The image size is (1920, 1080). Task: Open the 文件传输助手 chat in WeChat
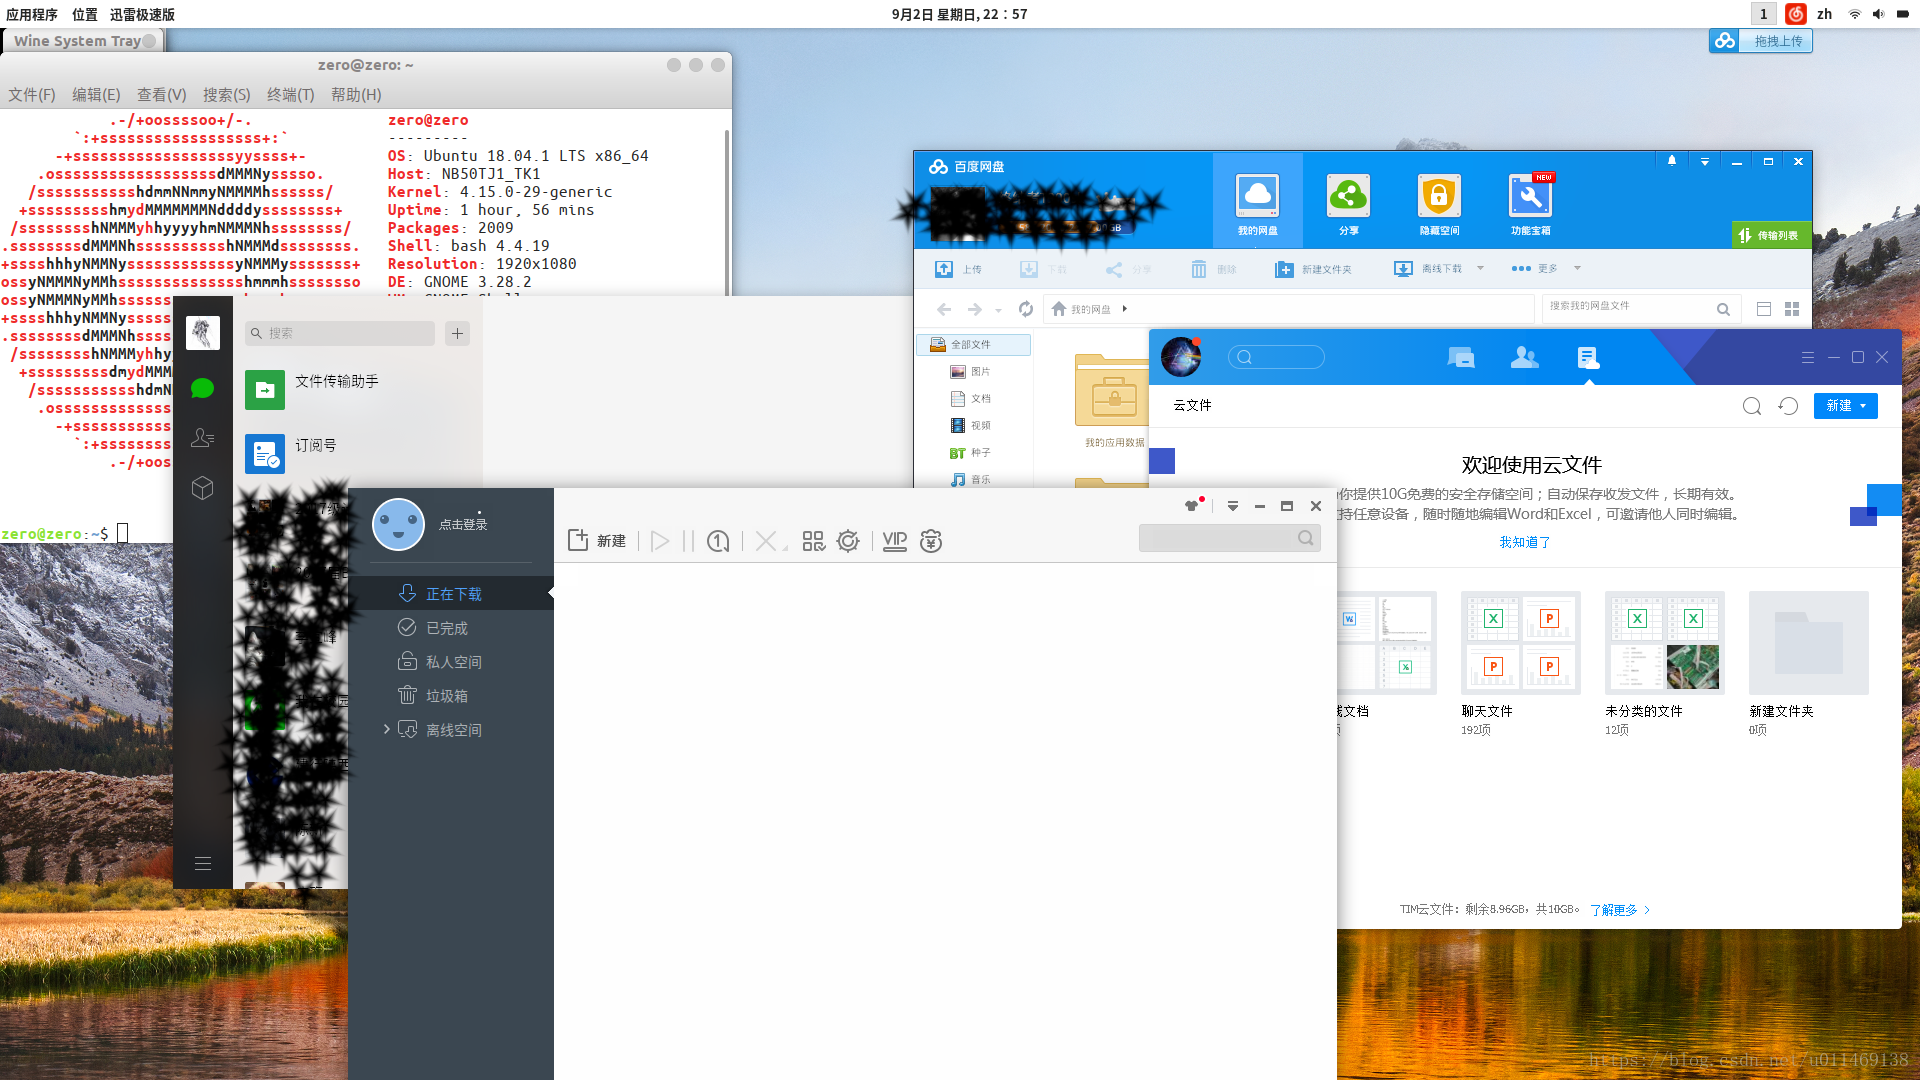[360, 389]
